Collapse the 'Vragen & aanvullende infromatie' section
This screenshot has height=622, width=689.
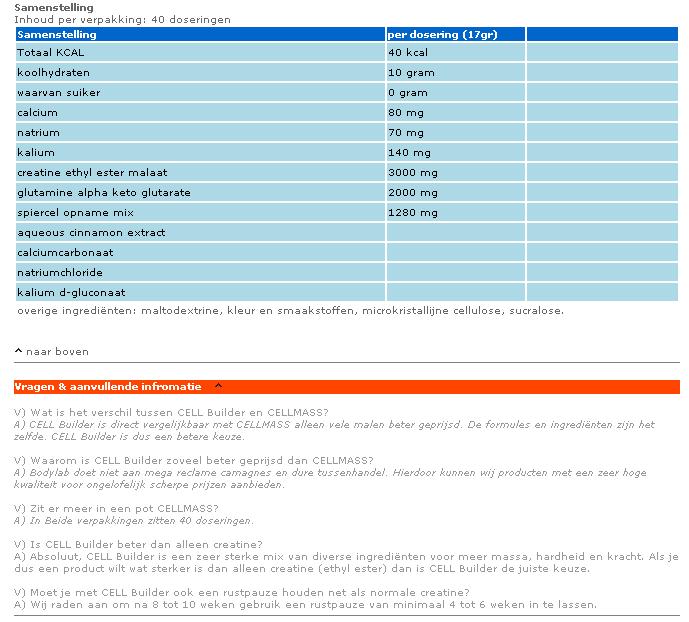pyautogui.click(x=108, y=386)
